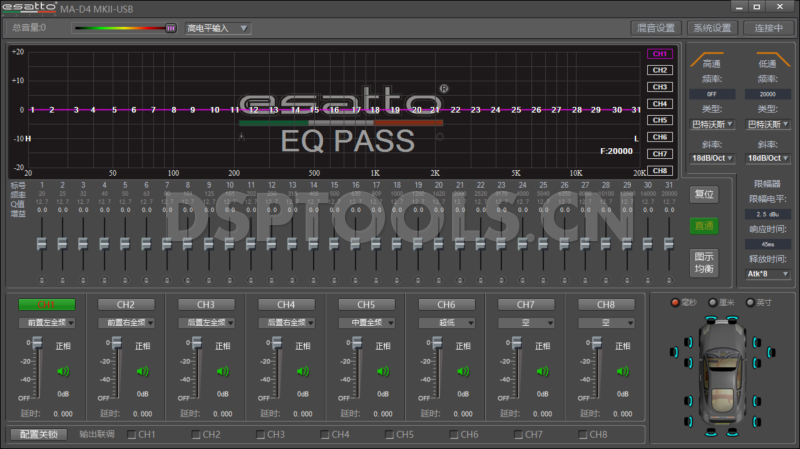
Task: Click the response time field 45ms
Action: (x=768, y=244)
